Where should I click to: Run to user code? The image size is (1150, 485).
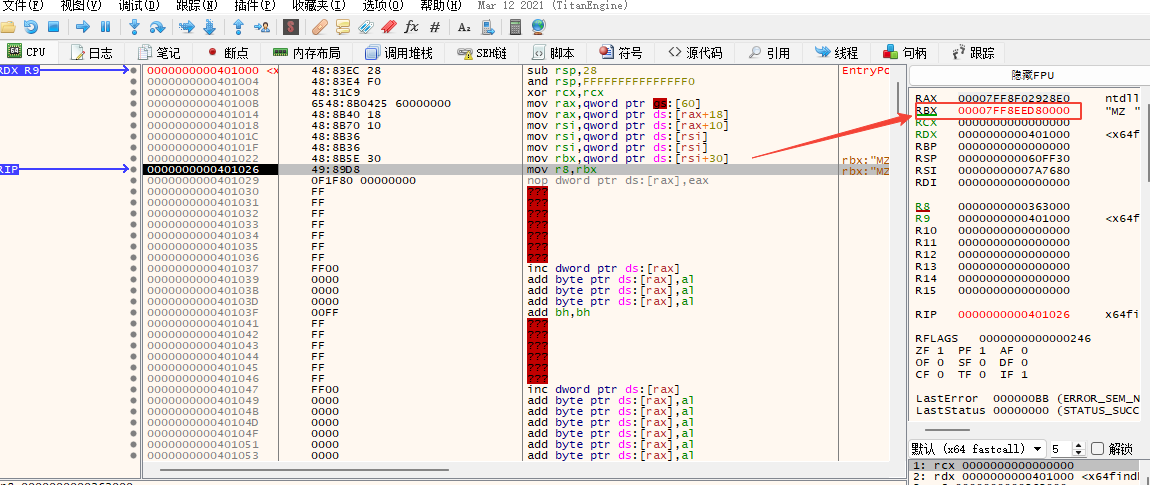[260, 27]
